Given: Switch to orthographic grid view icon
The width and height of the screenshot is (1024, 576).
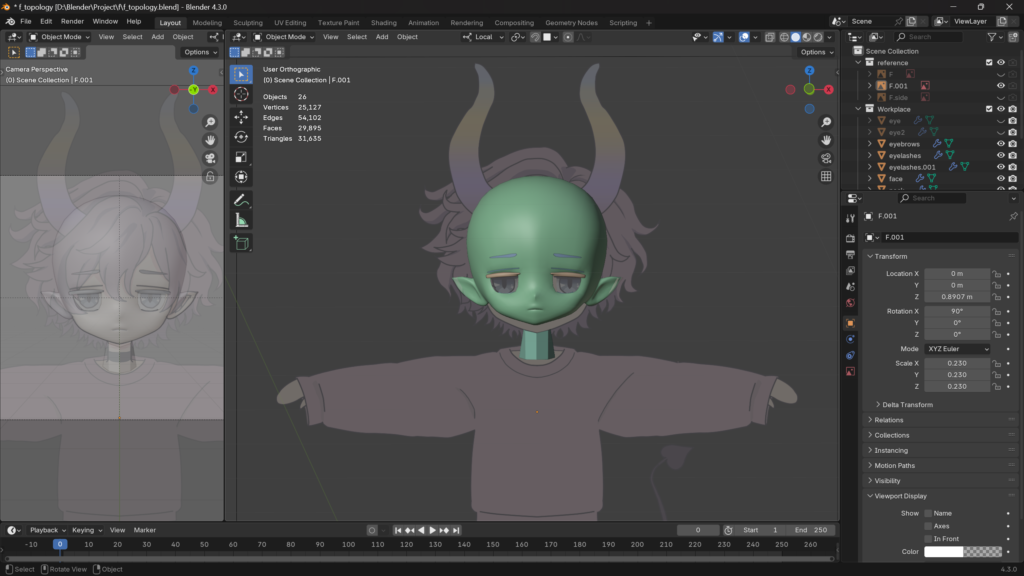Looking at the screenshot, I should click(826, 176).
